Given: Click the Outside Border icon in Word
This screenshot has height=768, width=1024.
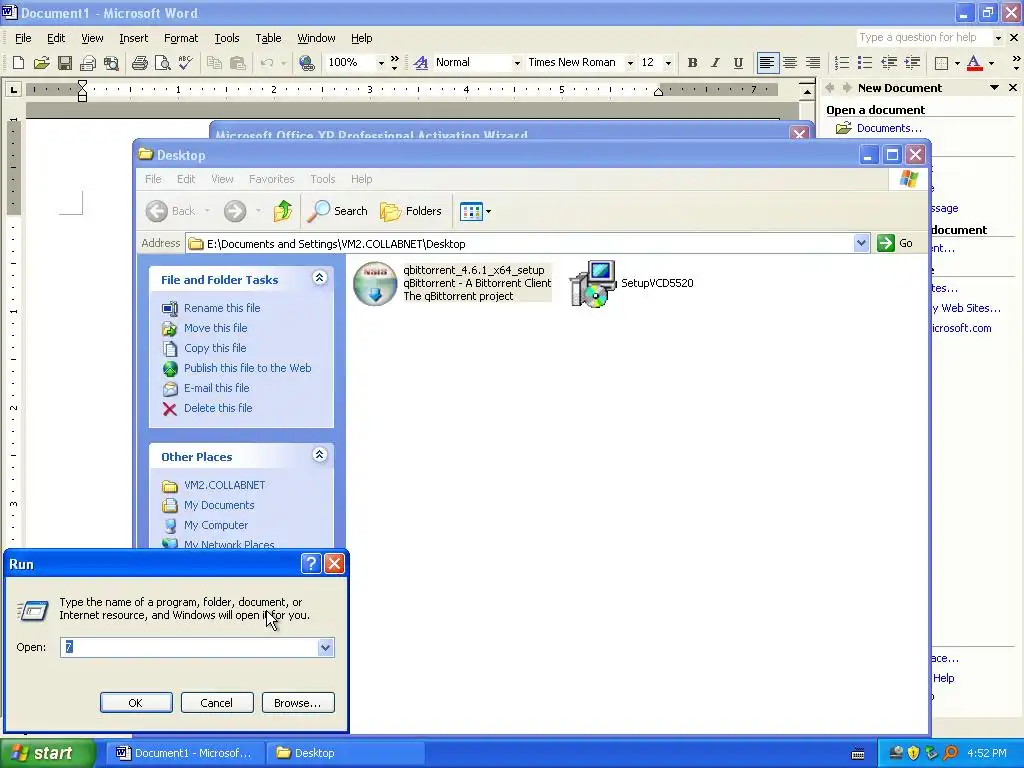Looking at the screenshot, I should coord(941,63).
